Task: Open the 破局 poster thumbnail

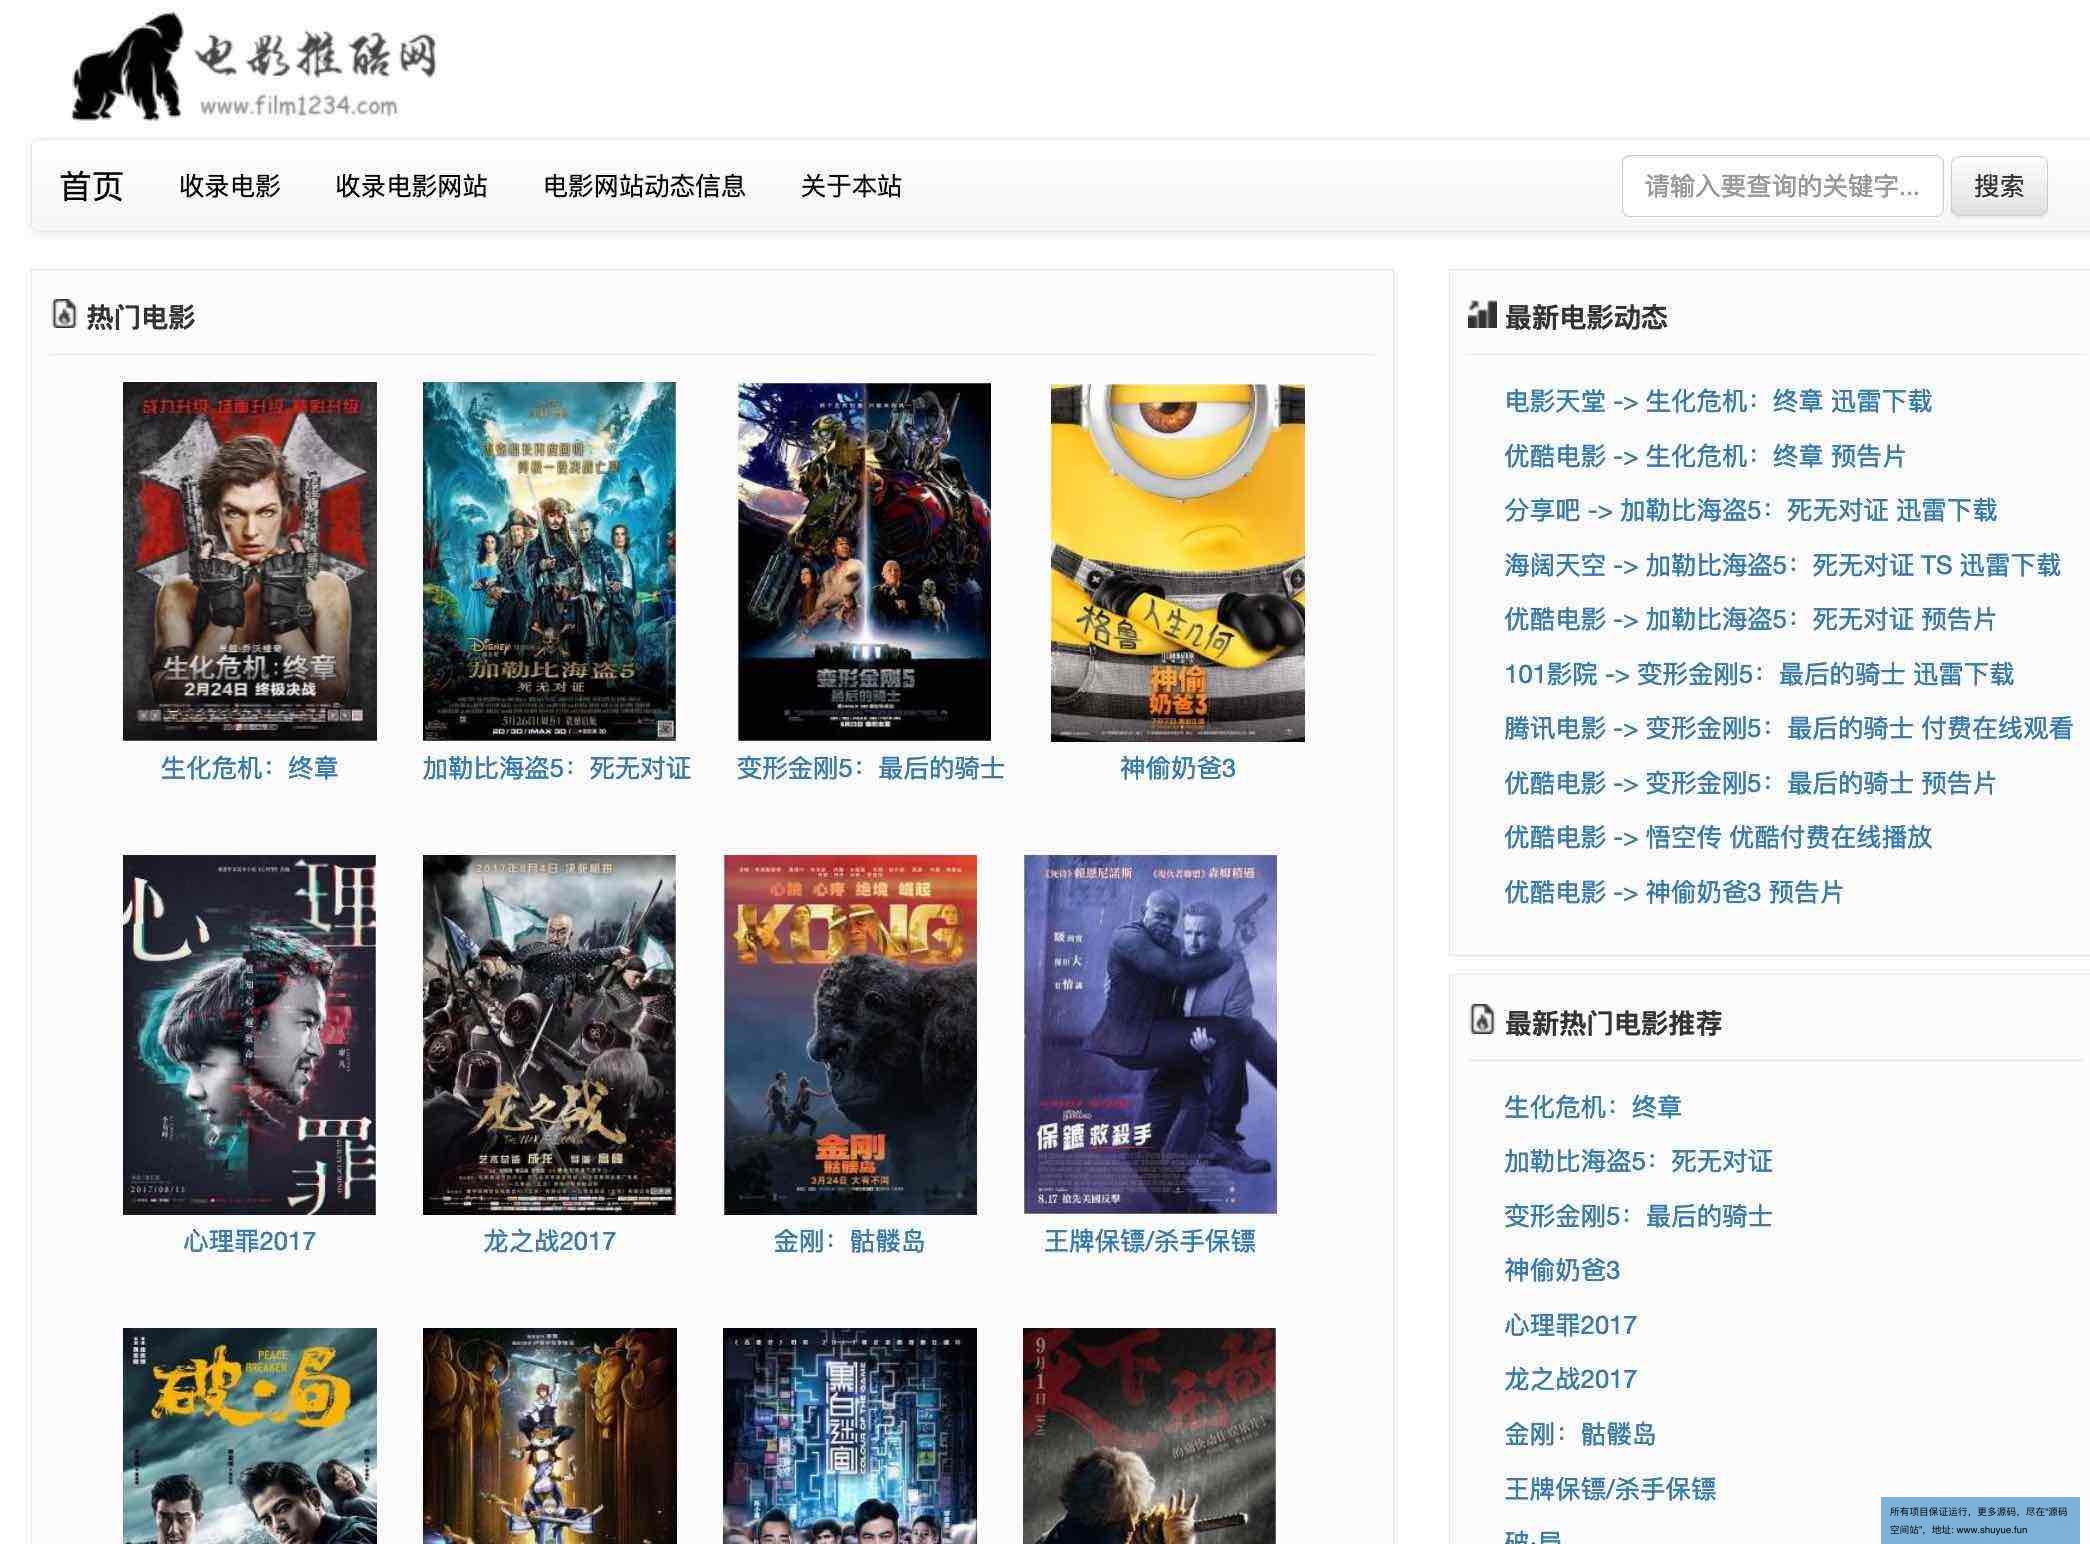Action: (x=250, y=1436)
